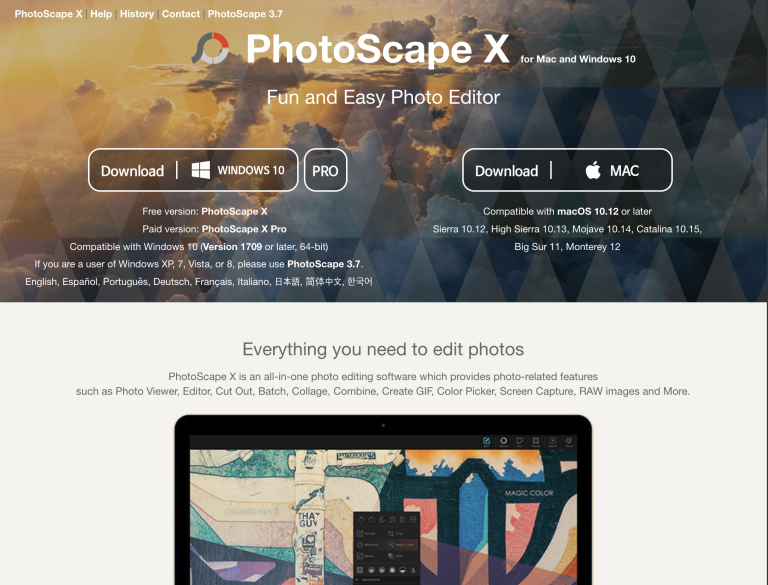Click the Magic Color tool in the dark panel
This screenshot has height=585, width=768.
pyautogui.click(x=402, y=545)
